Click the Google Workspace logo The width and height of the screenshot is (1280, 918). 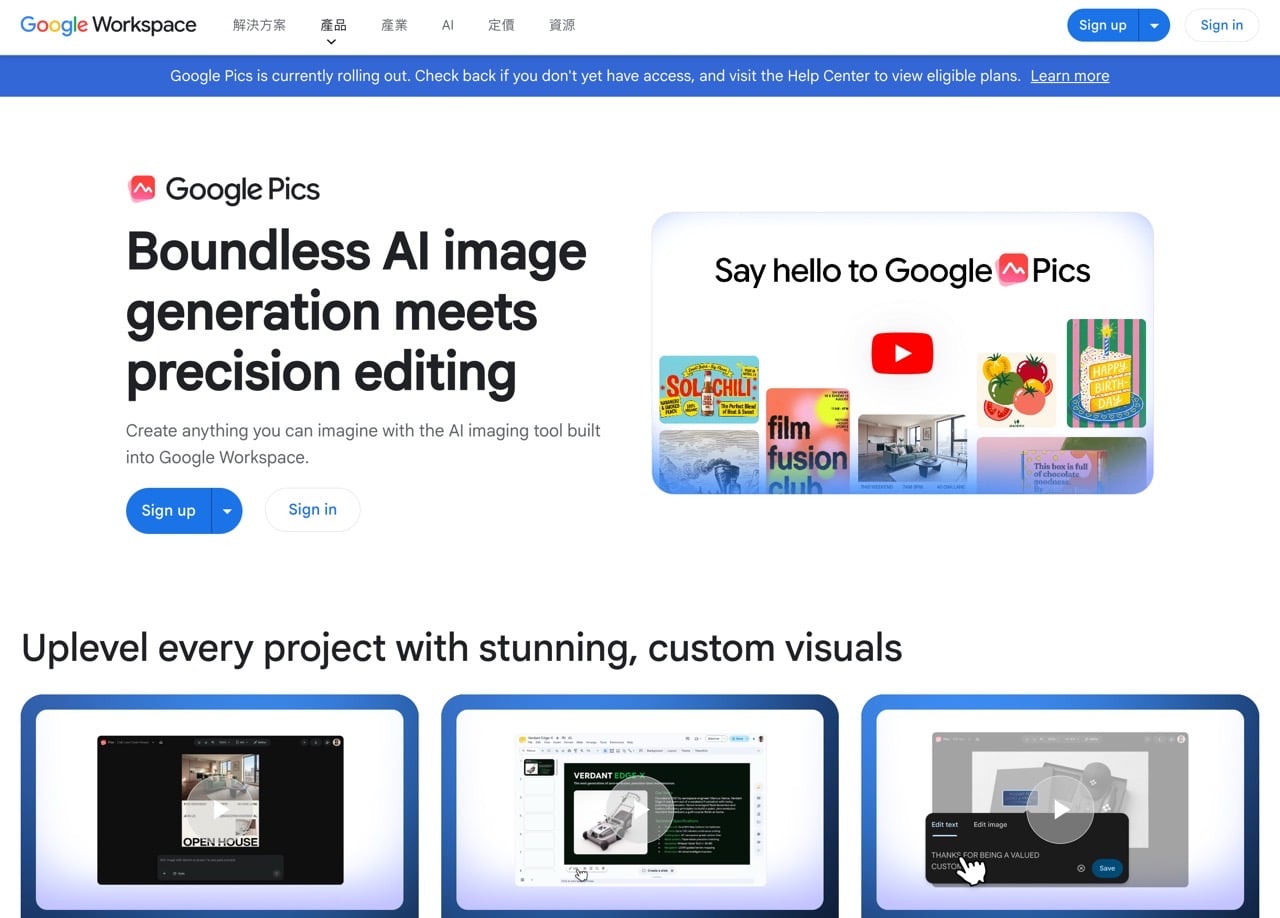108,25
